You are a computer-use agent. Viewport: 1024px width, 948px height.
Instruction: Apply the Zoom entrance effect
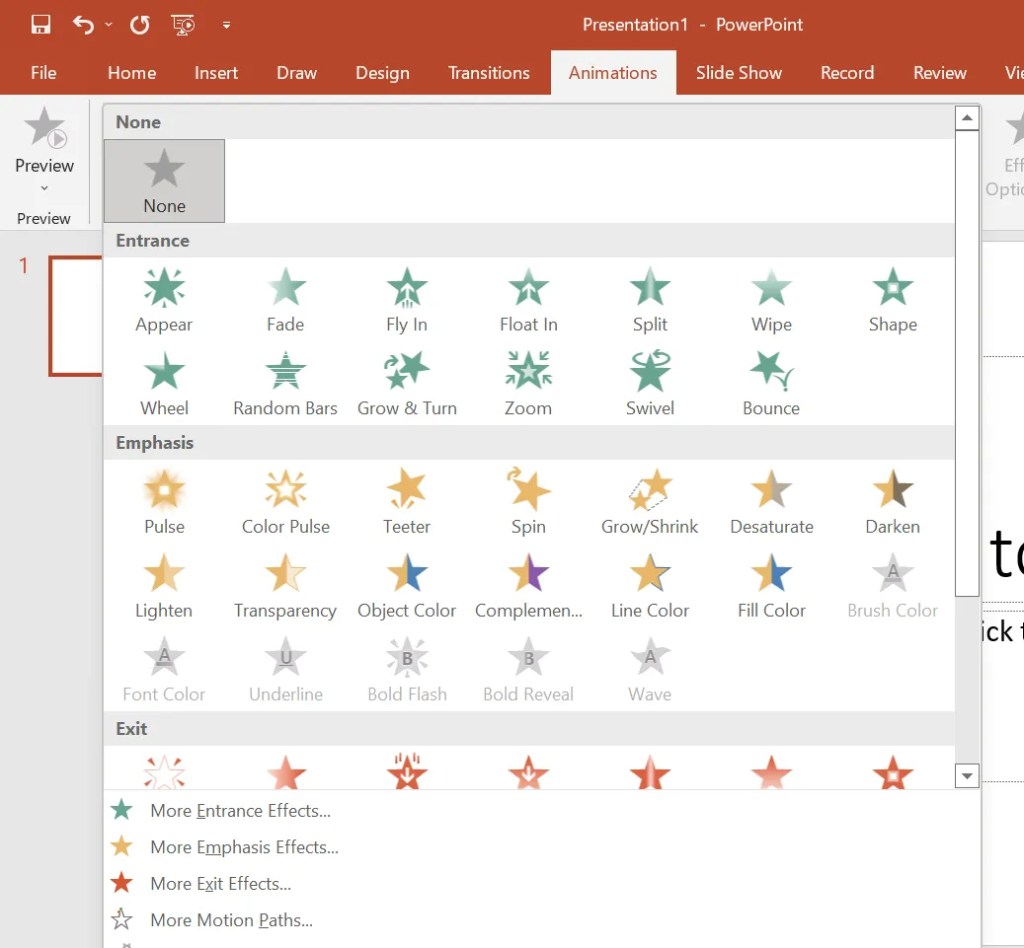click(x=528, y=383)
